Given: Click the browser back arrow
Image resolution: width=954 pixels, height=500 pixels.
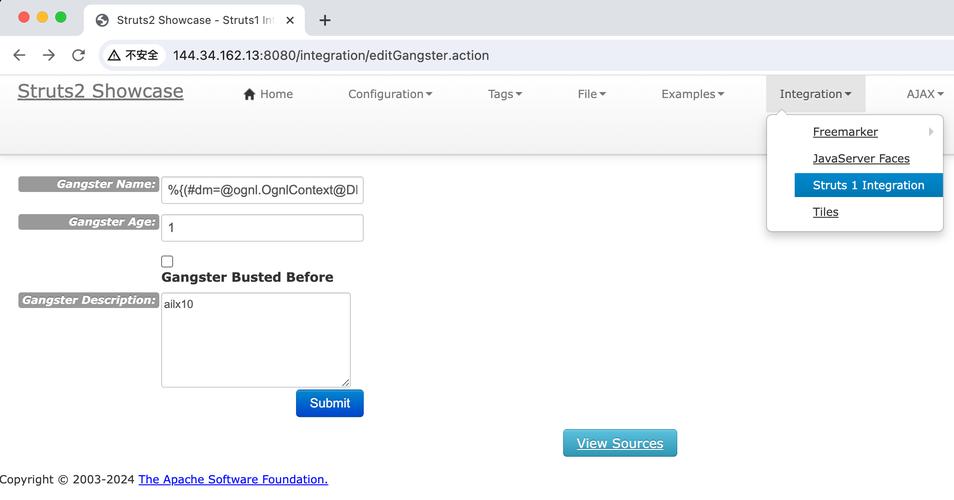Looking at the screenshot, I should pyautogui.click(x=19, y=55).
